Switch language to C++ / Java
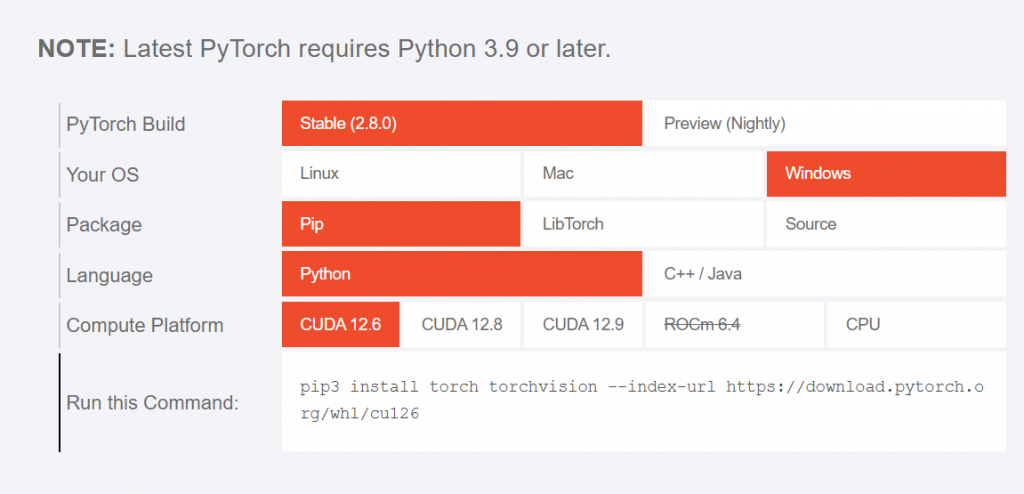Viewport: 1024px width, 494px height. [824, 274]
